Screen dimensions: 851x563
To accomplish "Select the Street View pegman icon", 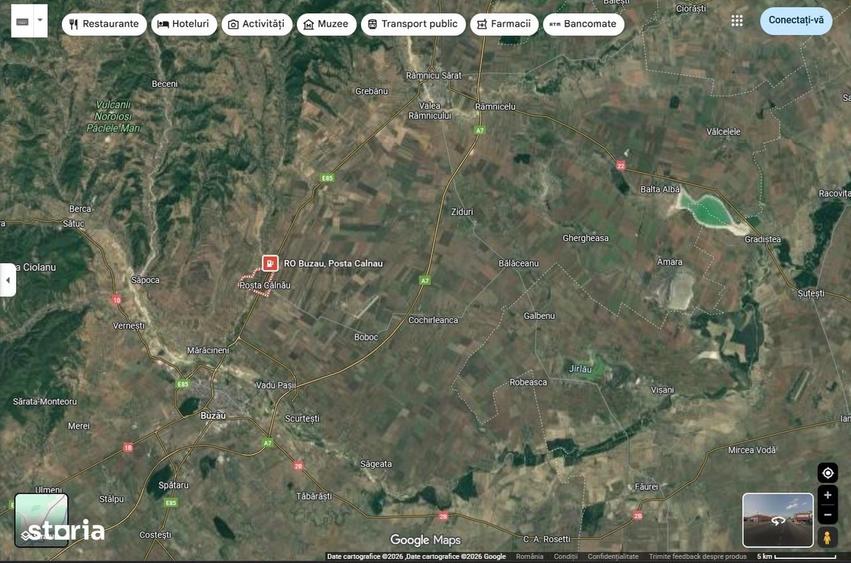I will pyautogui.click(x=827, y=537).
